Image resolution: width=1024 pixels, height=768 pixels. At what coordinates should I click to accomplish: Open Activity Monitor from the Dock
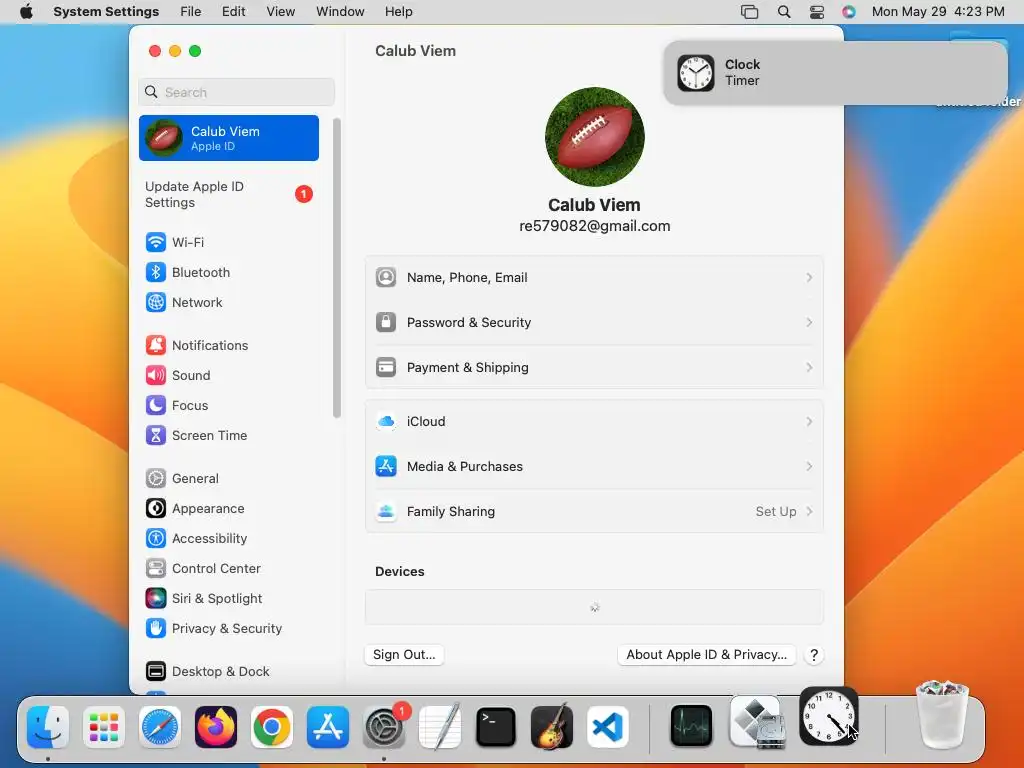tap(691, 726)
